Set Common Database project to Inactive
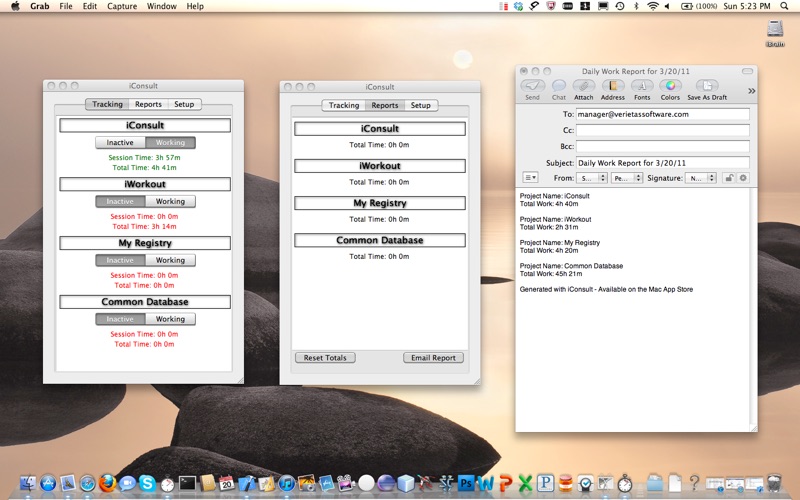This screenshot has height=500, width=800. click(120, 319)
